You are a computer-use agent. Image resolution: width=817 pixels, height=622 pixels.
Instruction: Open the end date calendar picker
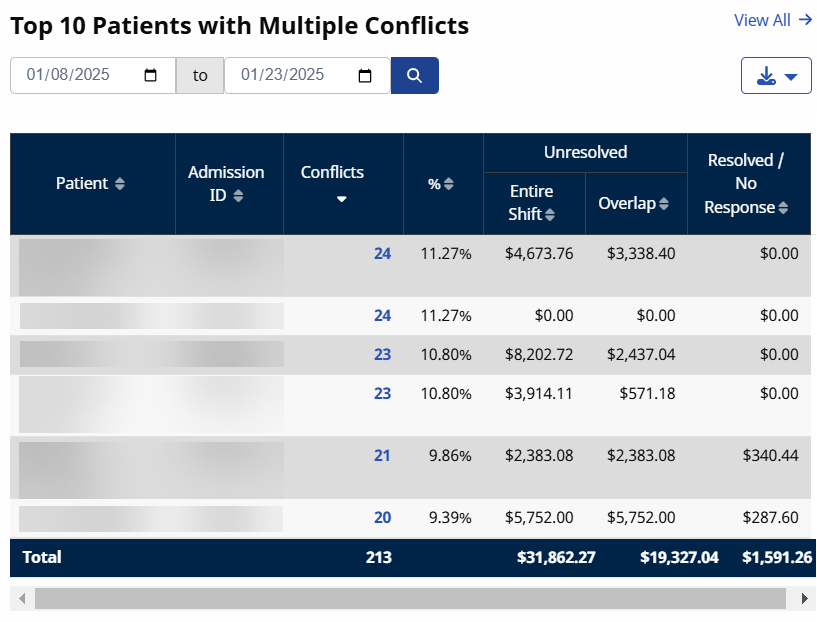(365, 76)
